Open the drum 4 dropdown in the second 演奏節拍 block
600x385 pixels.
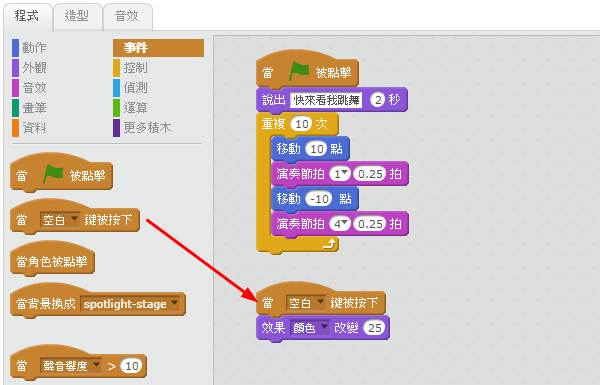coord(340,224)
